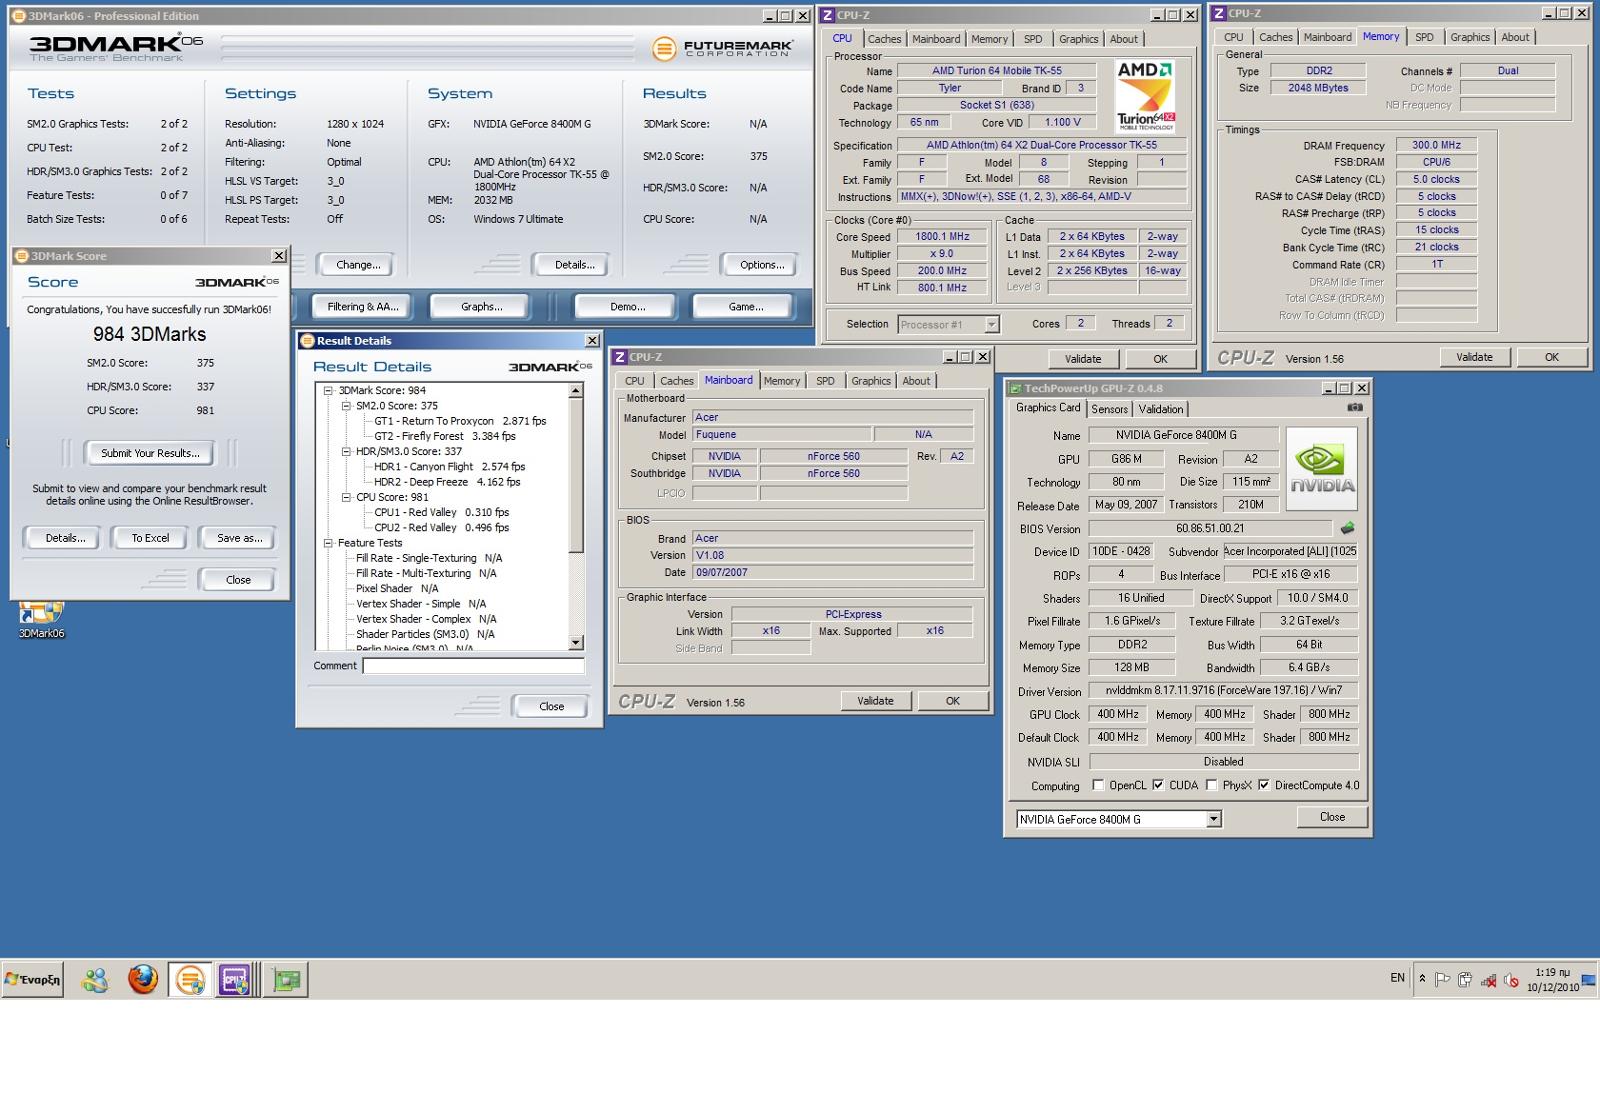Viewport: 1600px width, 1113px height.
Task: Switch to 3DMark06 taskbar icon
Action: tap(190, 980)
